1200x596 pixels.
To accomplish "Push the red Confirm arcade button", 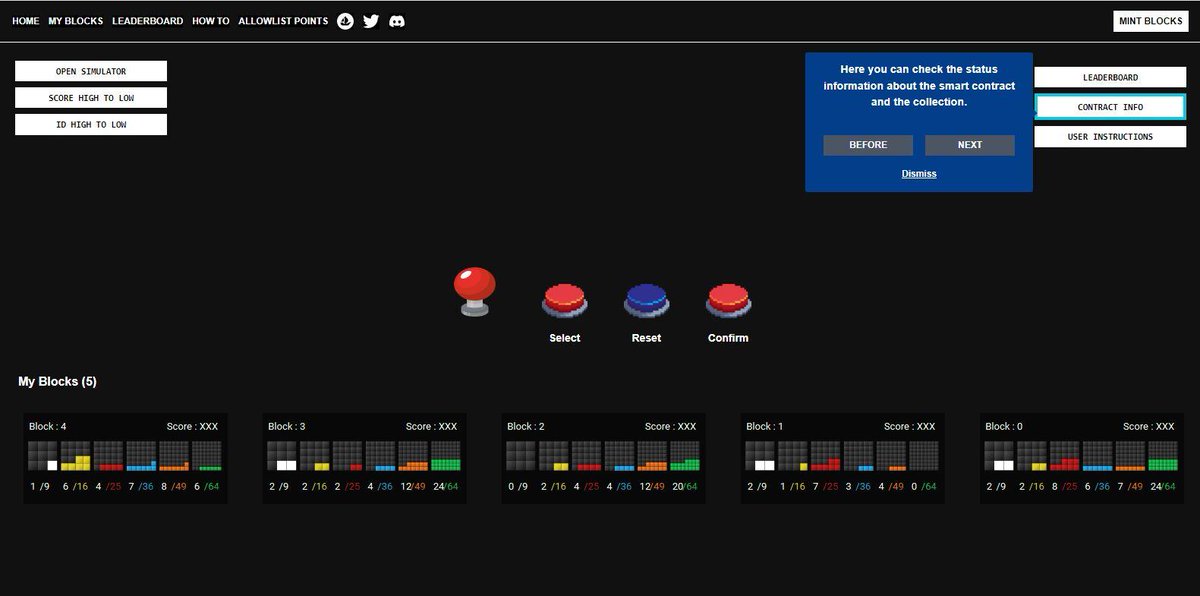I will [729, 301].
